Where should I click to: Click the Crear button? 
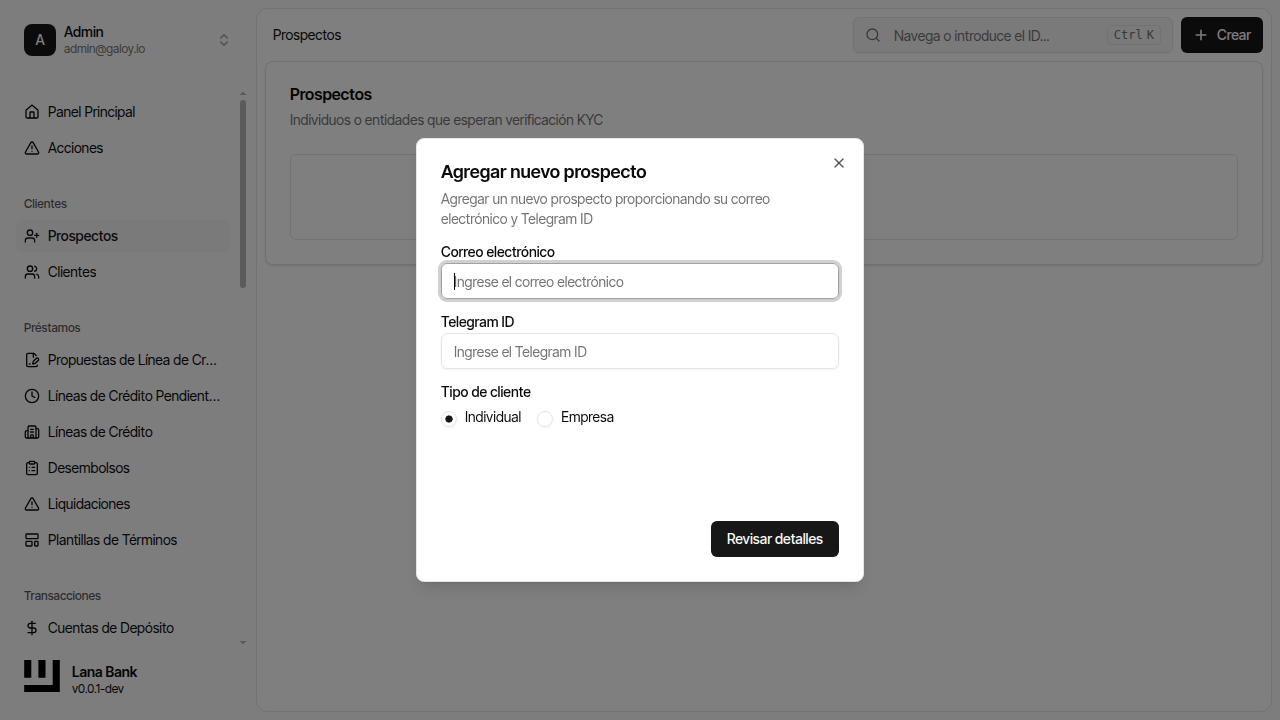coord(1221,34)
